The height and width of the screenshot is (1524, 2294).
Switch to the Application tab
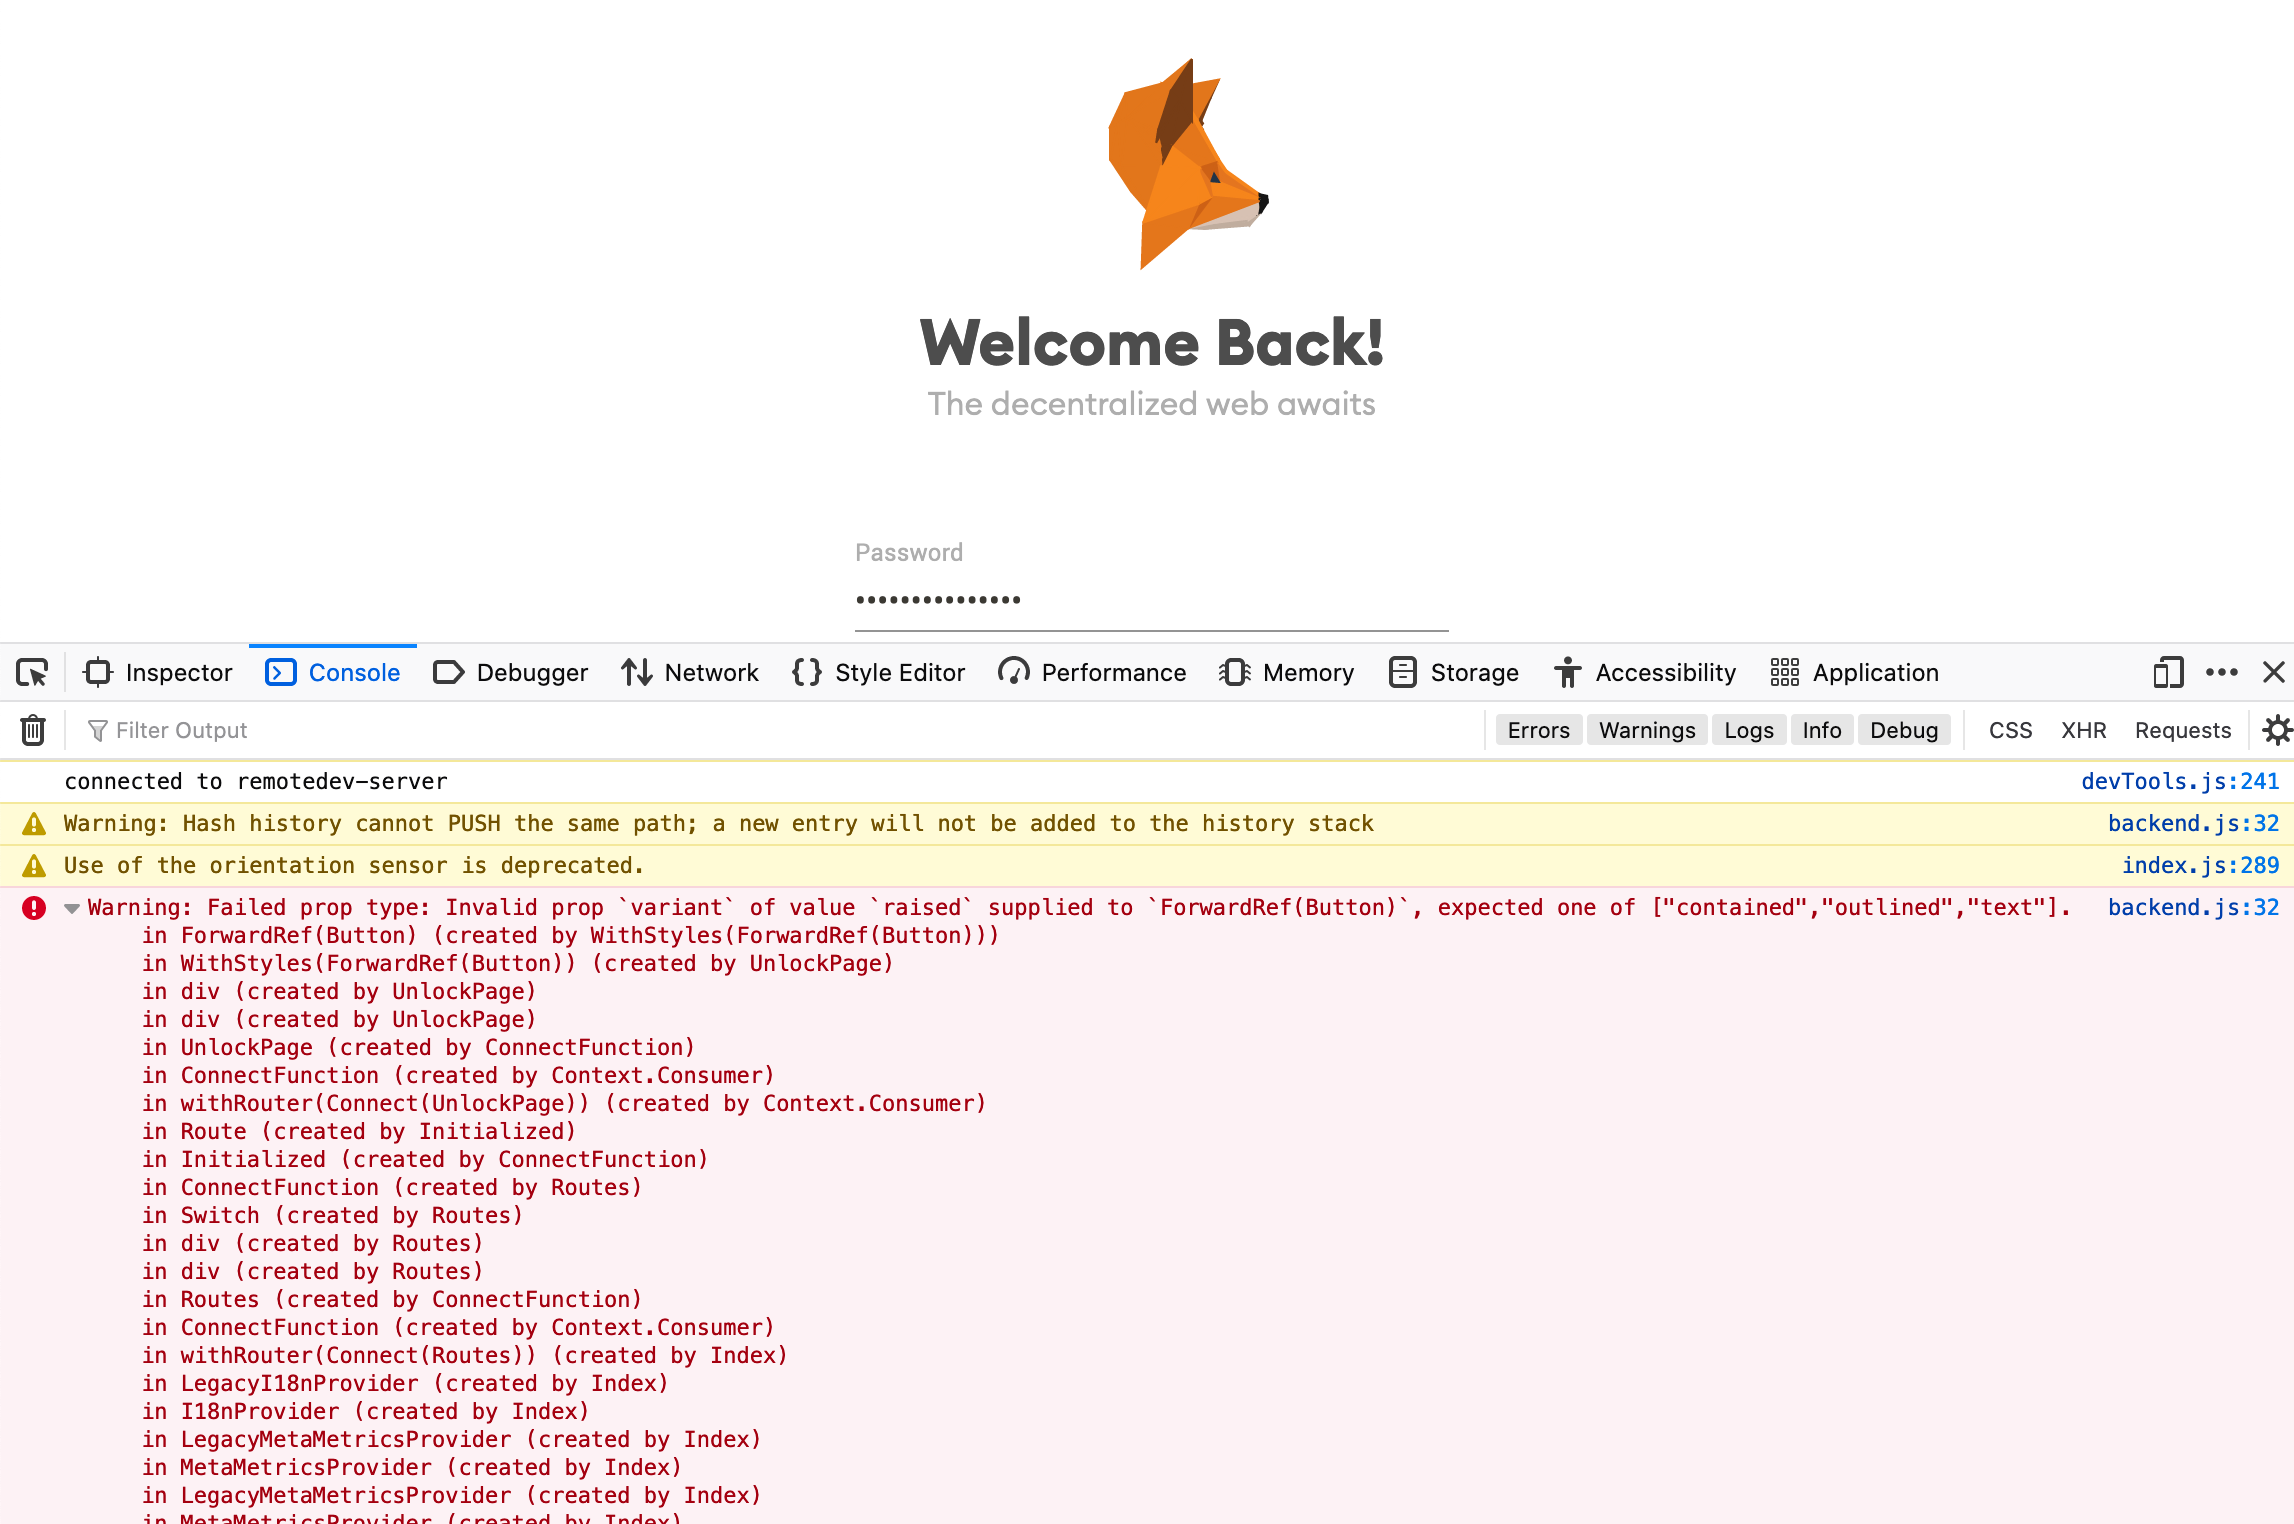1855,673
